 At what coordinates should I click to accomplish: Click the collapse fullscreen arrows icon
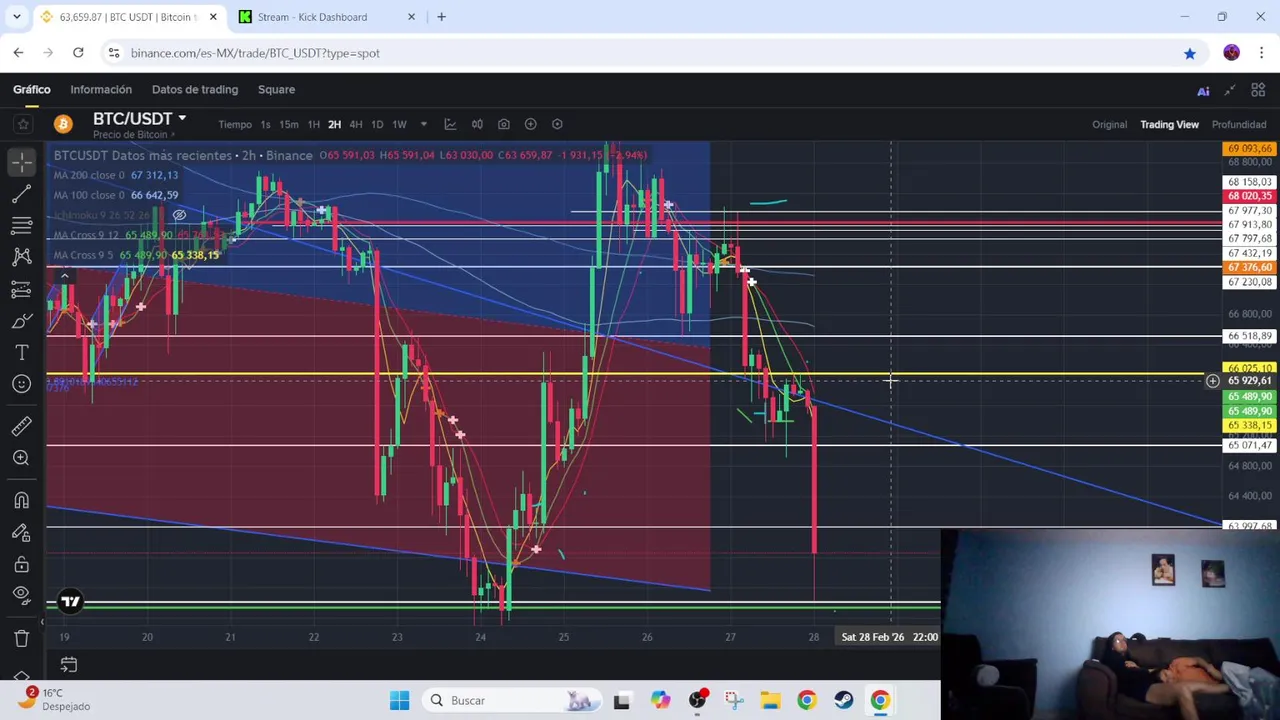(x=1230, y=90)
